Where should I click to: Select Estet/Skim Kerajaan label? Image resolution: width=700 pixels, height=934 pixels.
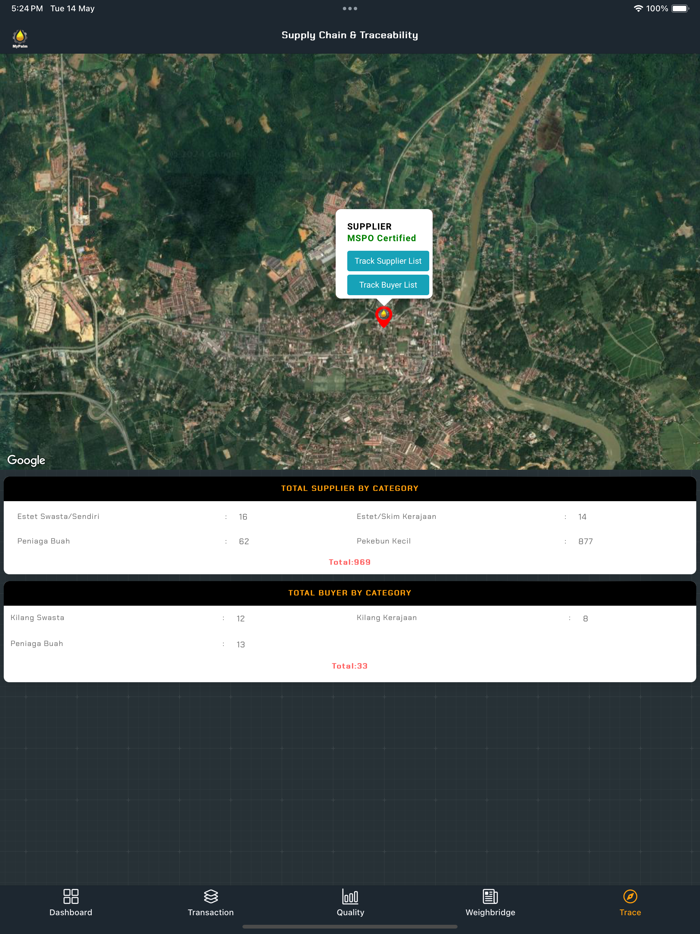click(x=396, y=516)
